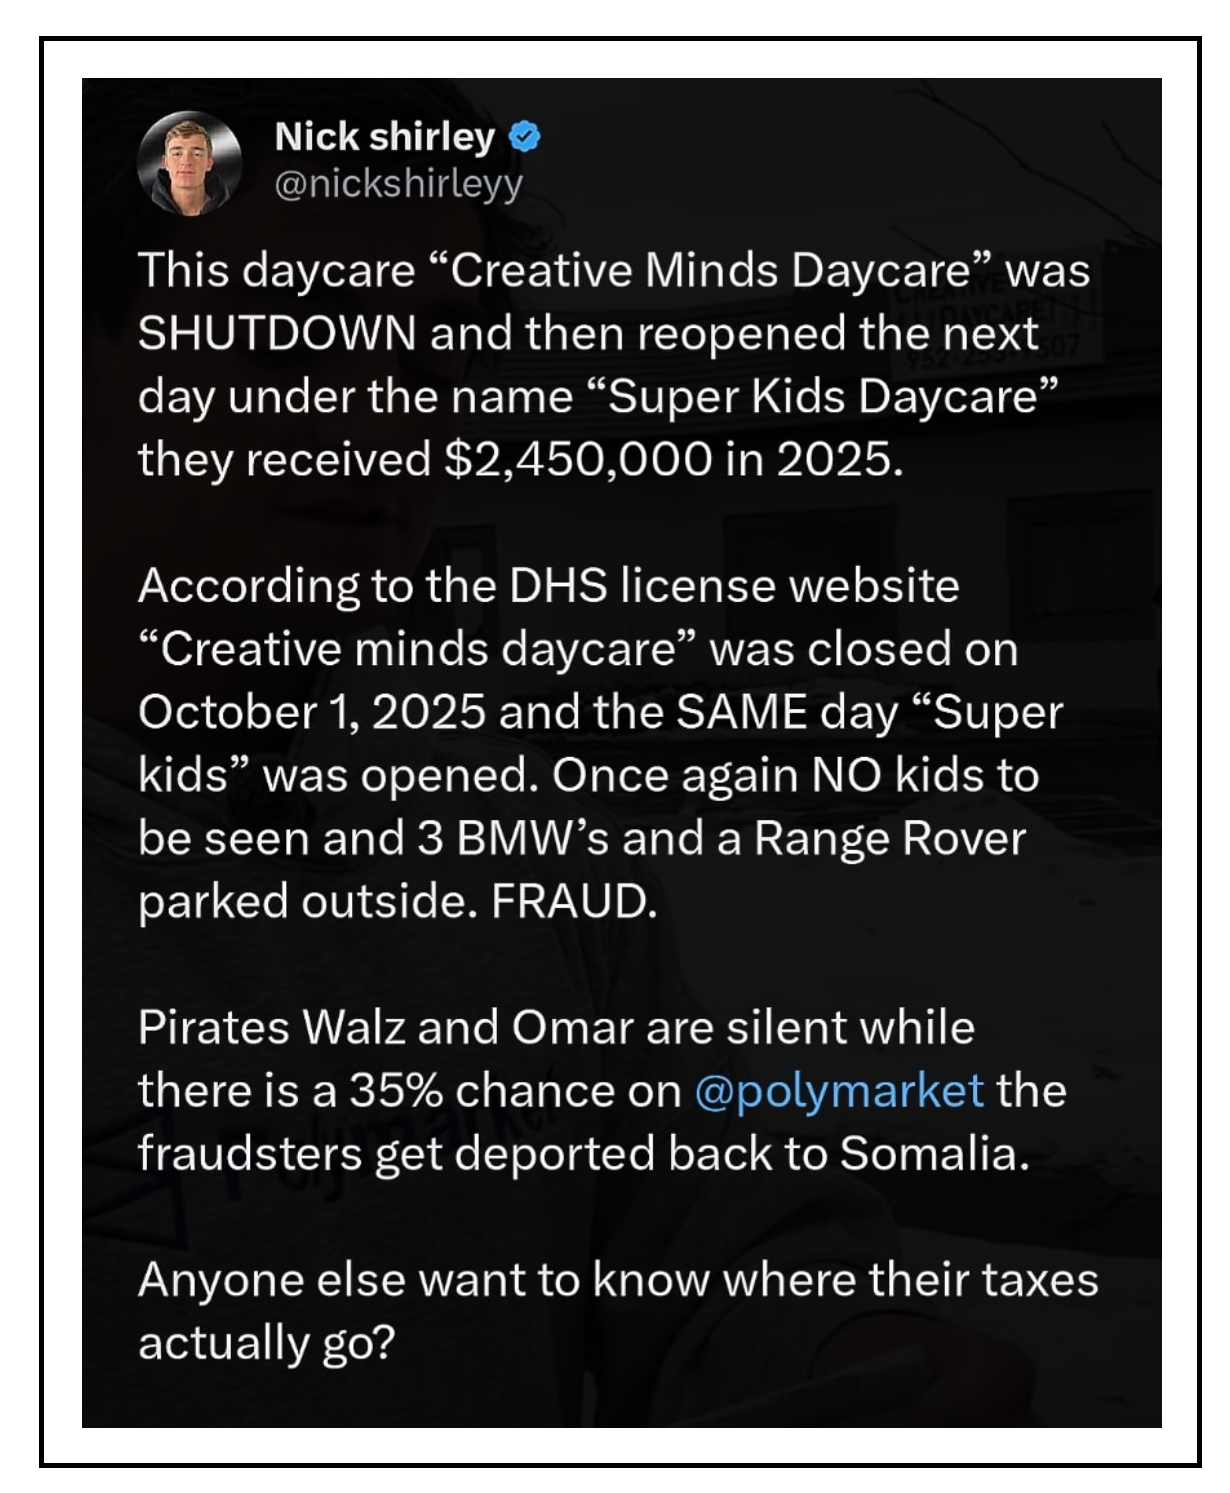This screenshot has width=1230, height=1493.
Task: Open the Nick shirley display name
Action: pos(385,137)
